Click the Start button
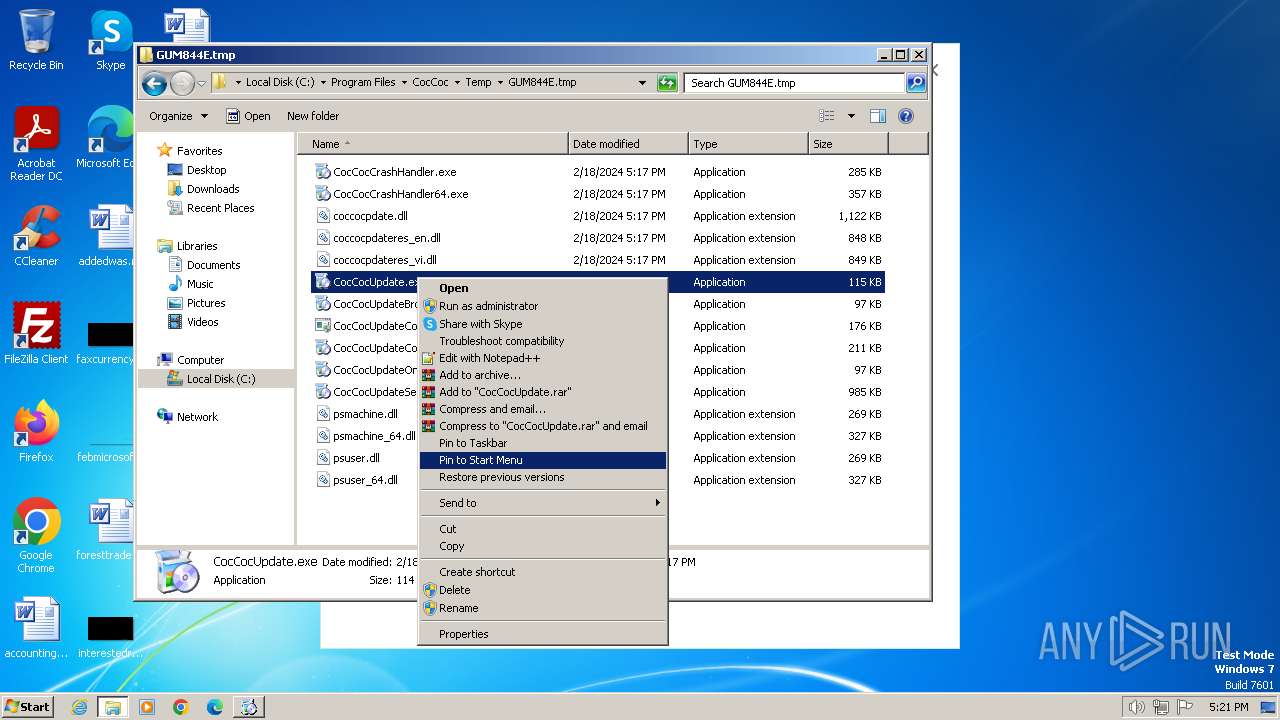This screenshot has width=1280, height=720. tap(28, 707)
